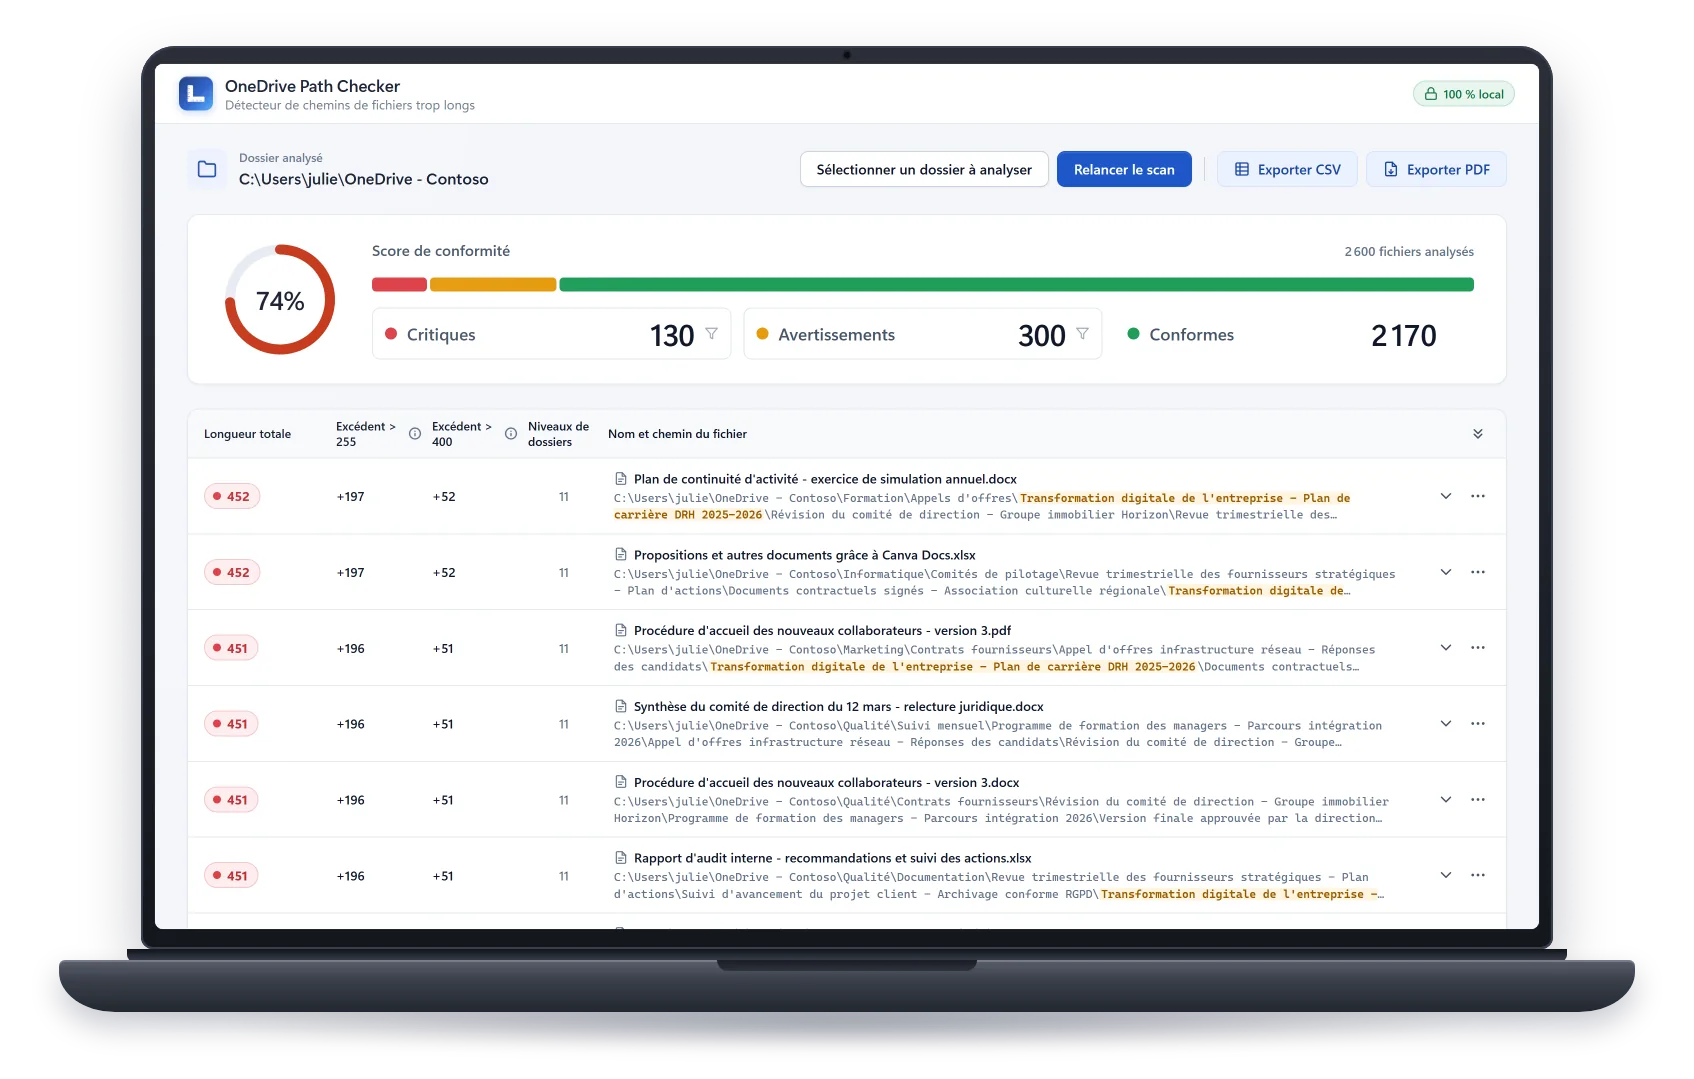The height and width of the screenshot is (1079, 1694).
Task: Click the Relancer le scan button
Action: click(1124, 169)
